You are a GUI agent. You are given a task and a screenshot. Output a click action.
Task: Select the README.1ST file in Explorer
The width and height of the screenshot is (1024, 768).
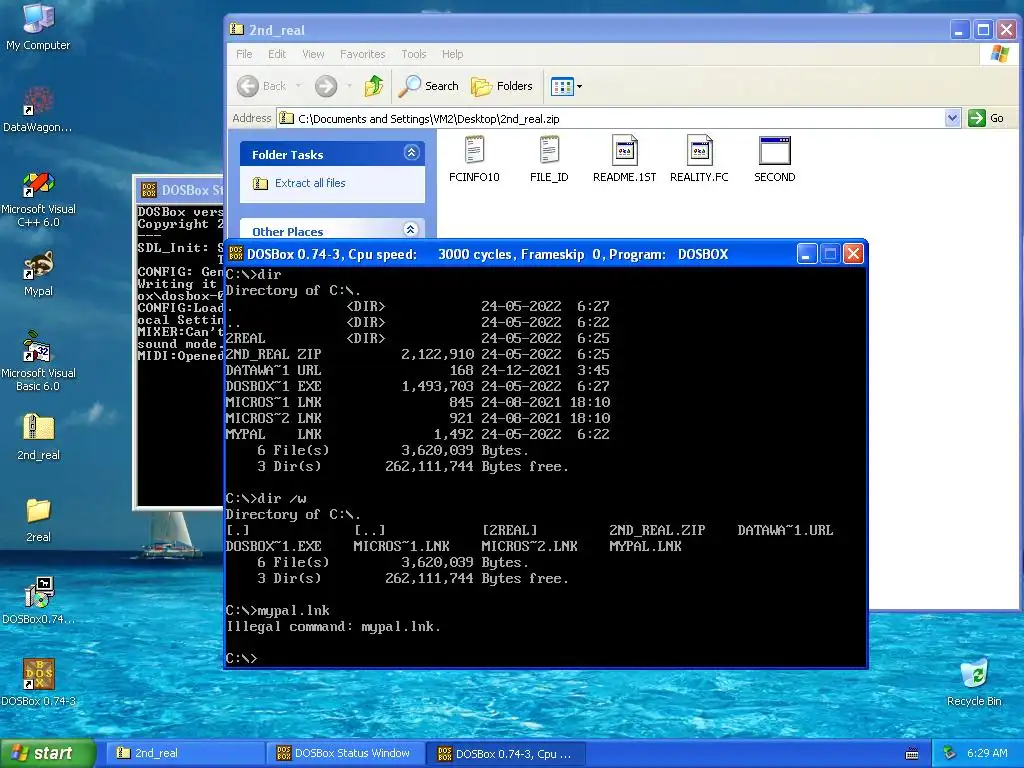tap(624, 159)
